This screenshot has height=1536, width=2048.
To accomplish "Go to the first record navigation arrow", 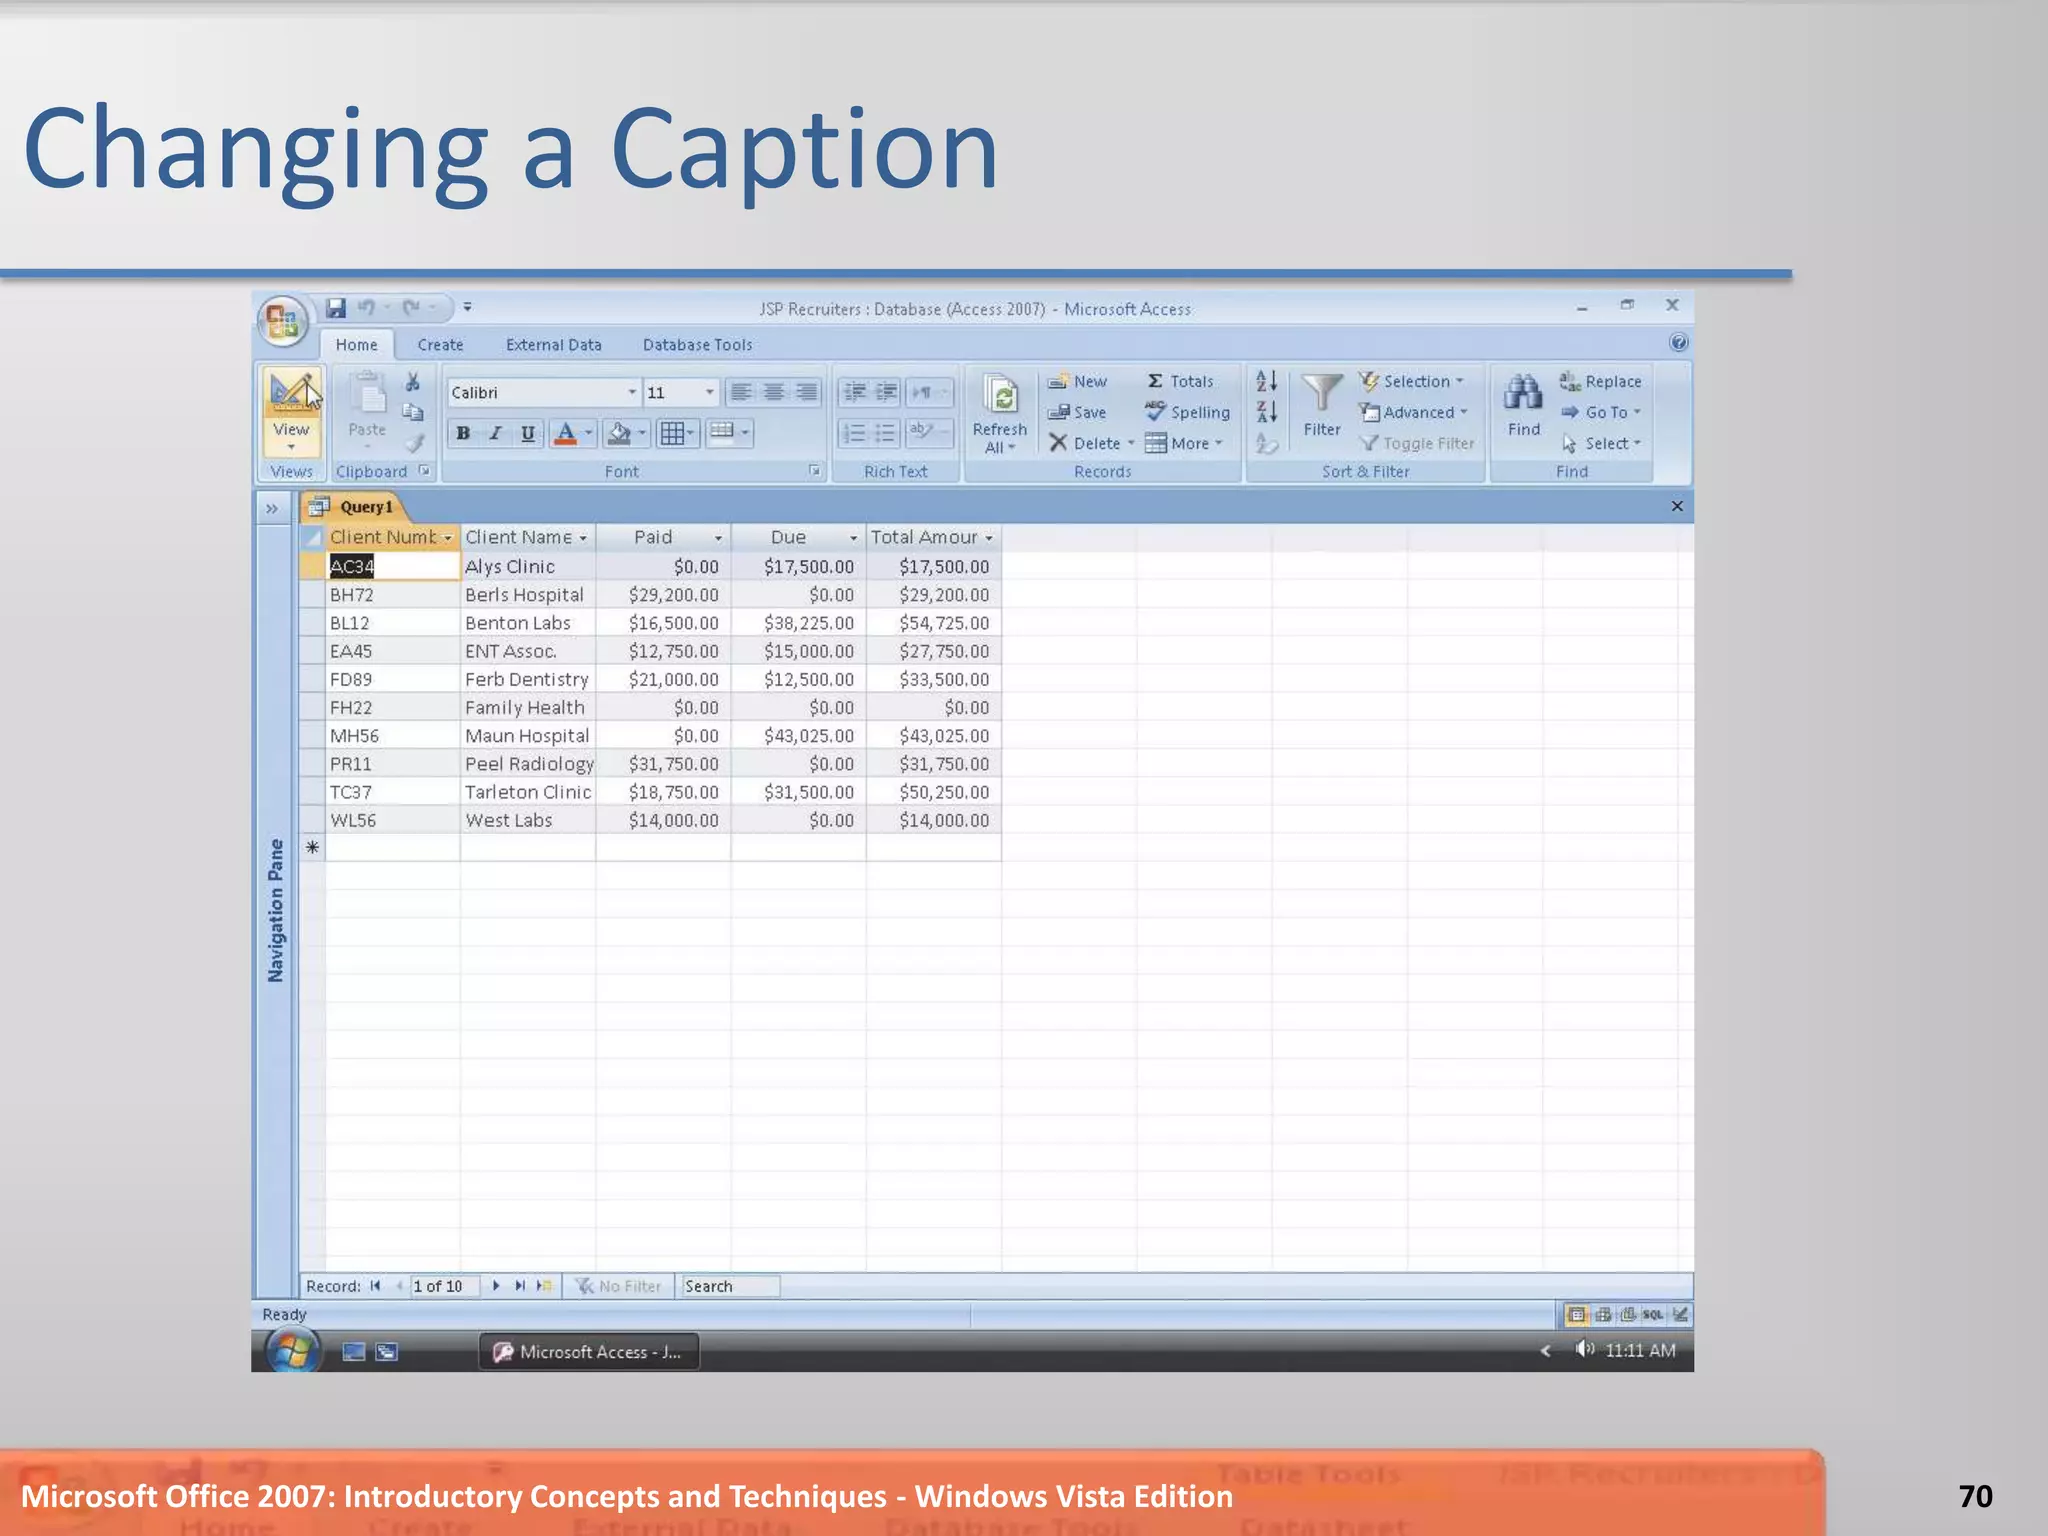I will (x=375, y=1286).
